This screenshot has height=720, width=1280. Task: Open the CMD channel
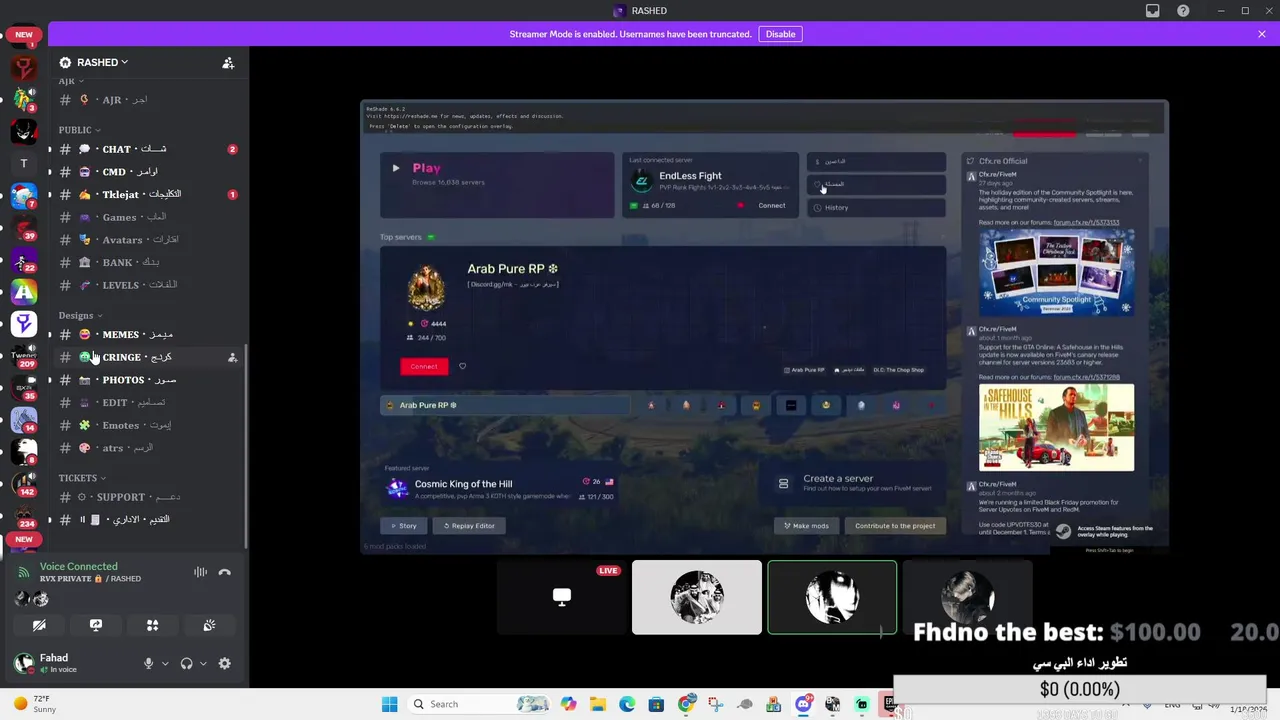click(x=147, y=172)
